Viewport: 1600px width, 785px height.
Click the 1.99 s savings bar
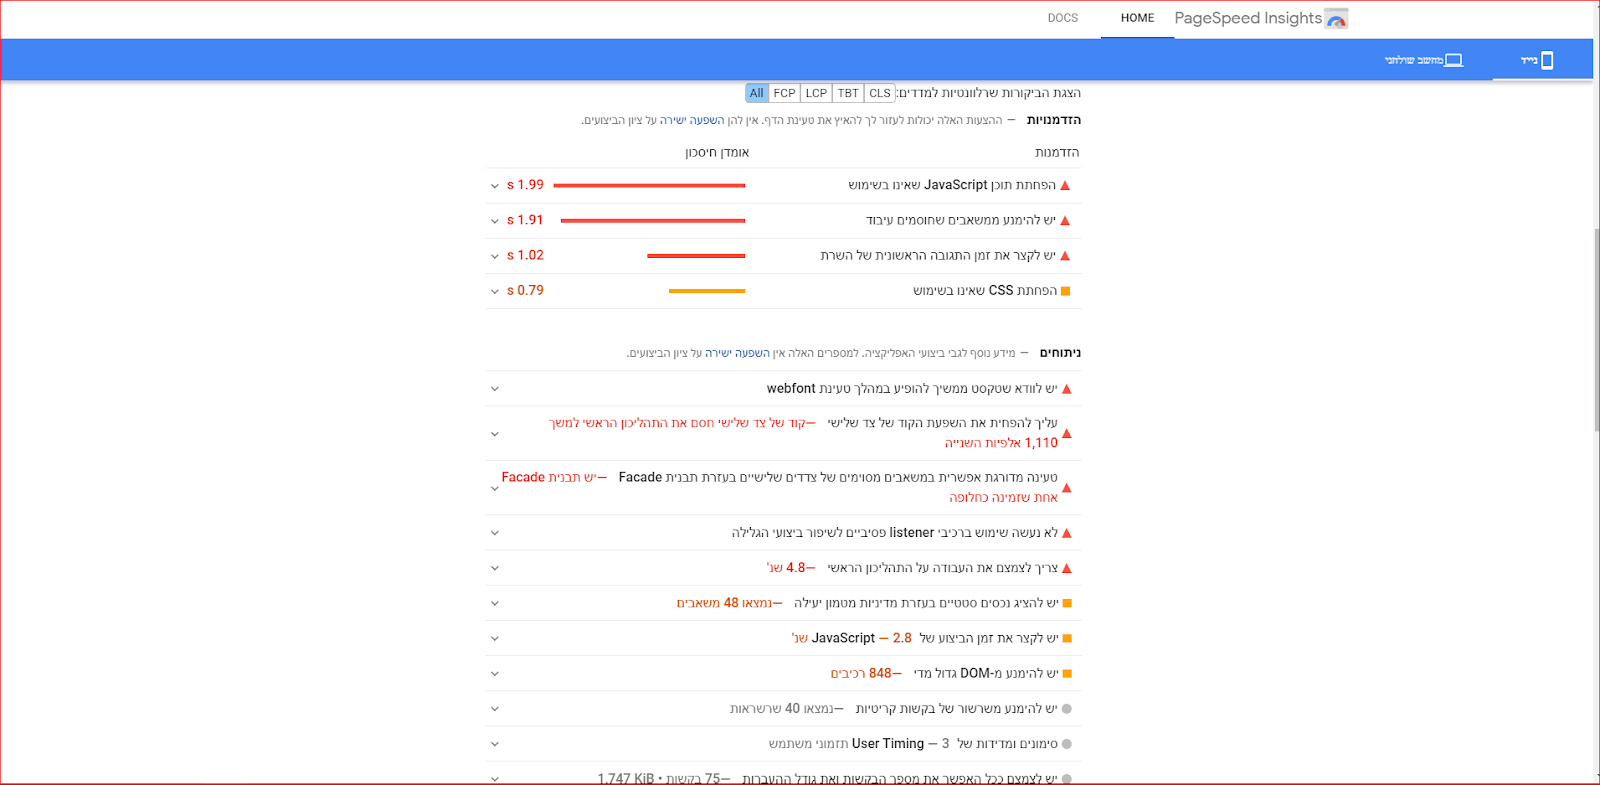(649, 186)
